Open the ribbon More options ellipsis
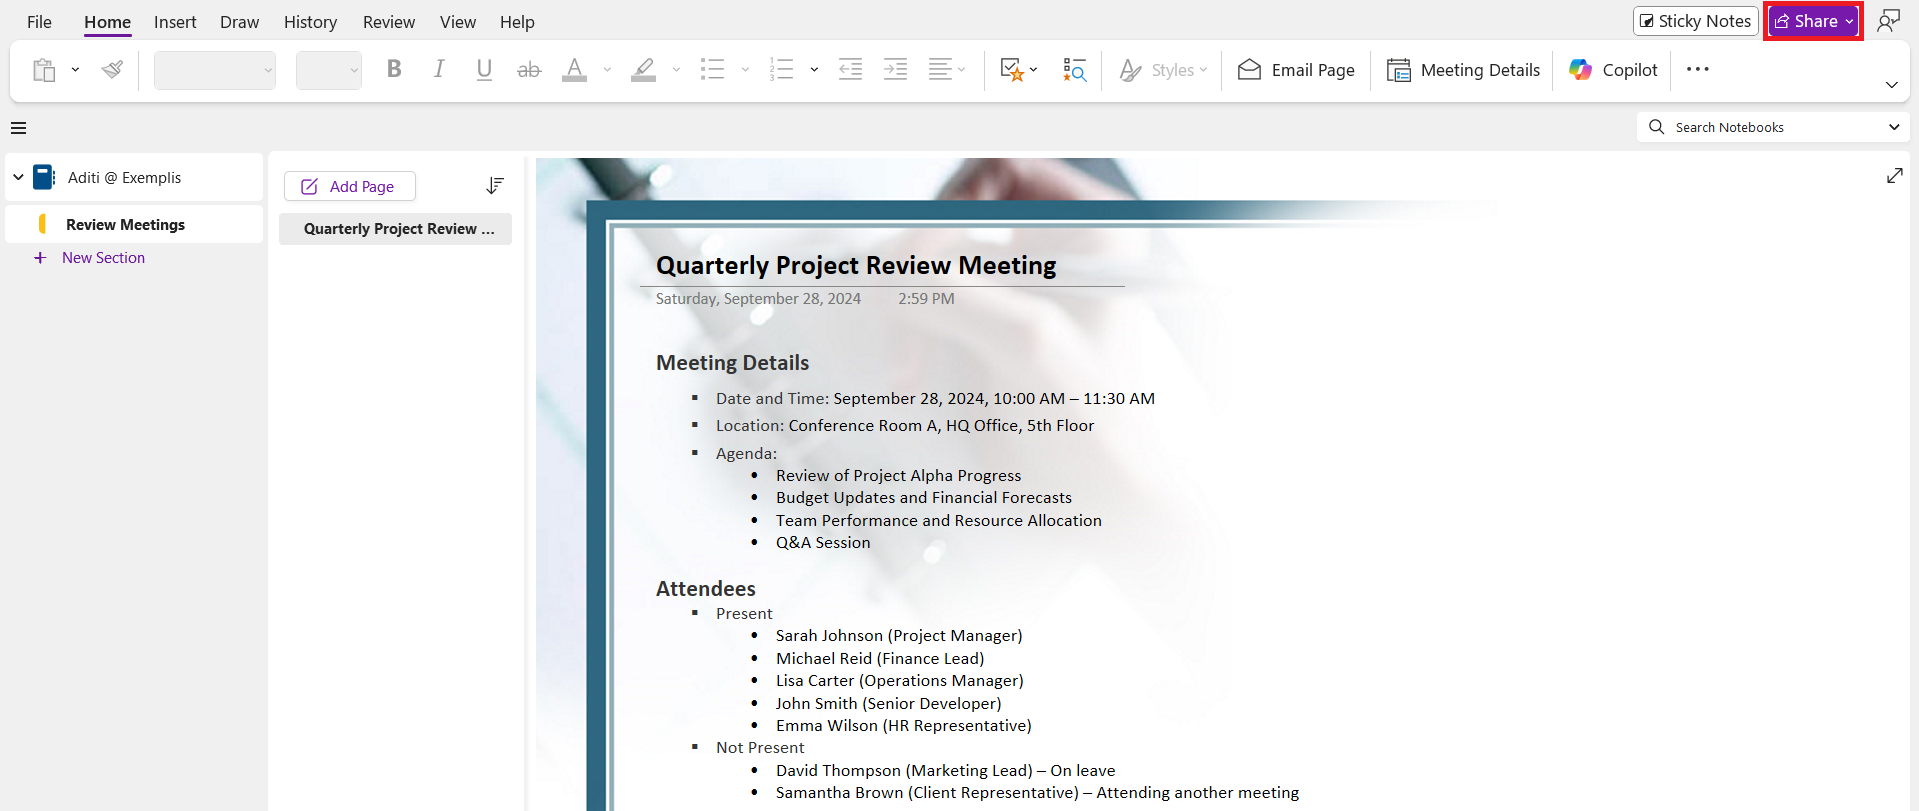 pyautogui.click(x=1698, y=69)
